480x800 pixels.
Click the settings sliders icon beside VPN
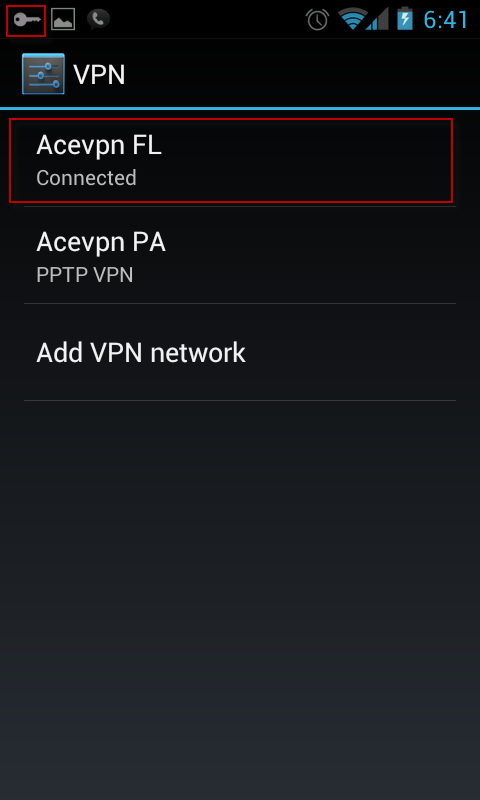(x=43, y=74)
